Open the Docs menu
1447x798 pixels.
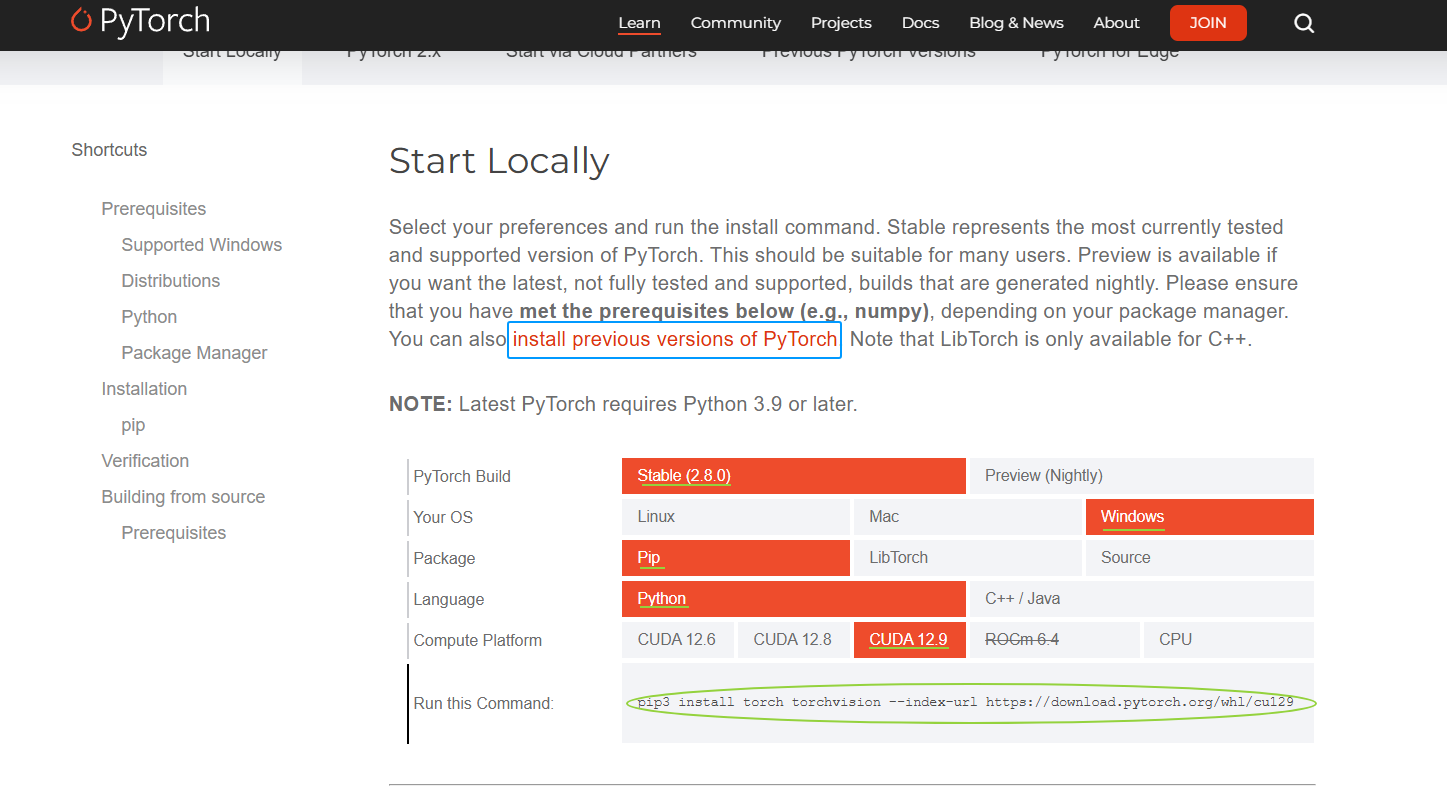(920, 23)
